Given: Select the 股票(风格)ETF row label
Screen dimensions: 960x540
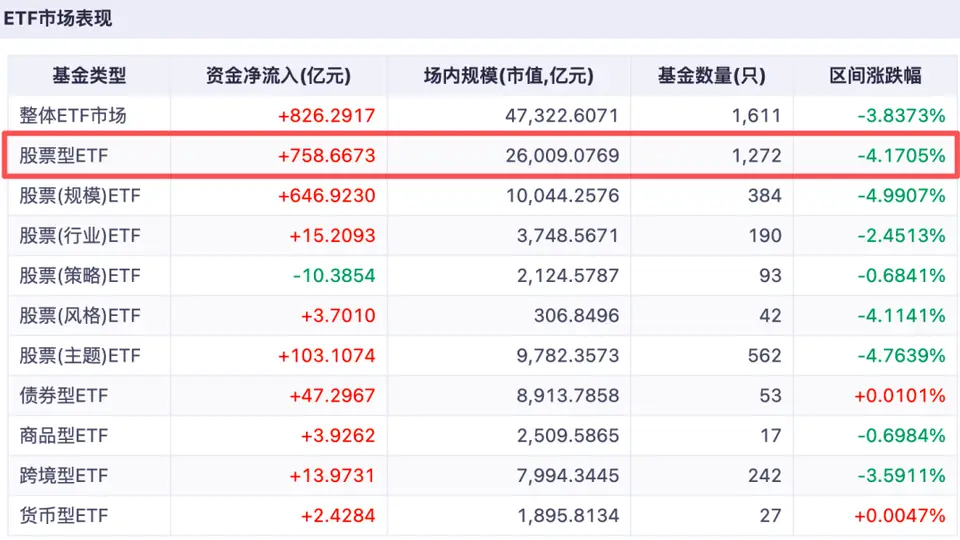Looking at the screenshot, I should 80,315.
